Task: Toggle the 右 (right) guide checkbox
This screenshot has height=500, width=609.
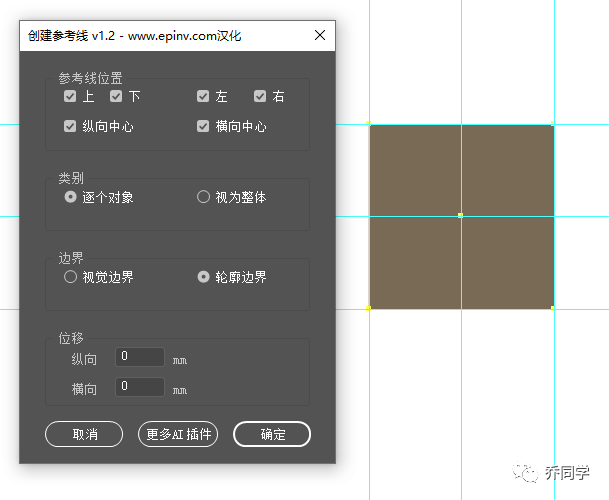Action: pyautogui.click(x=260, y=96)
